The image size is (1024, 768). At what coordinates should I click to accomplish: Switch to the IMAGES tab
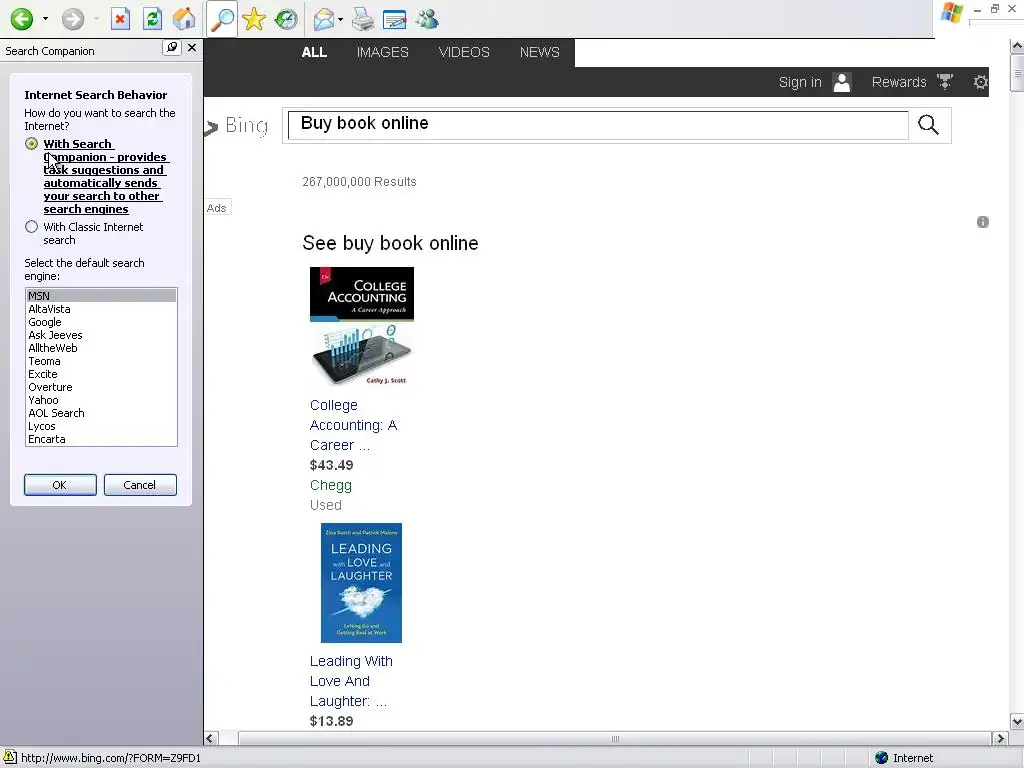point(383,52)
